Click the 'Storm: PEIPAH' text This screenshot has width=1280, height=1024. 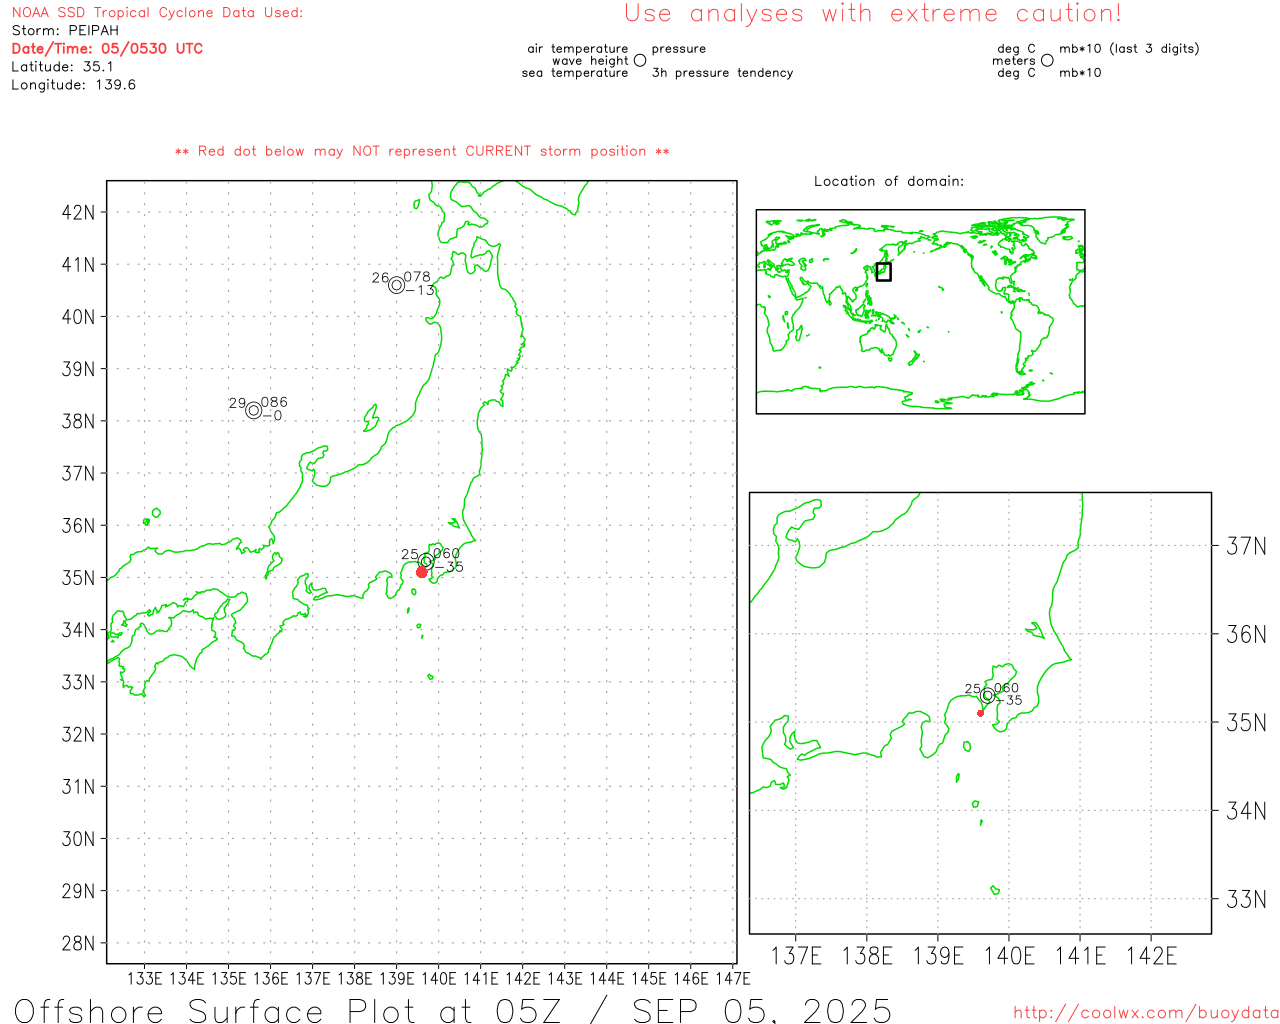pyautogui.click(x=65, y=31)
